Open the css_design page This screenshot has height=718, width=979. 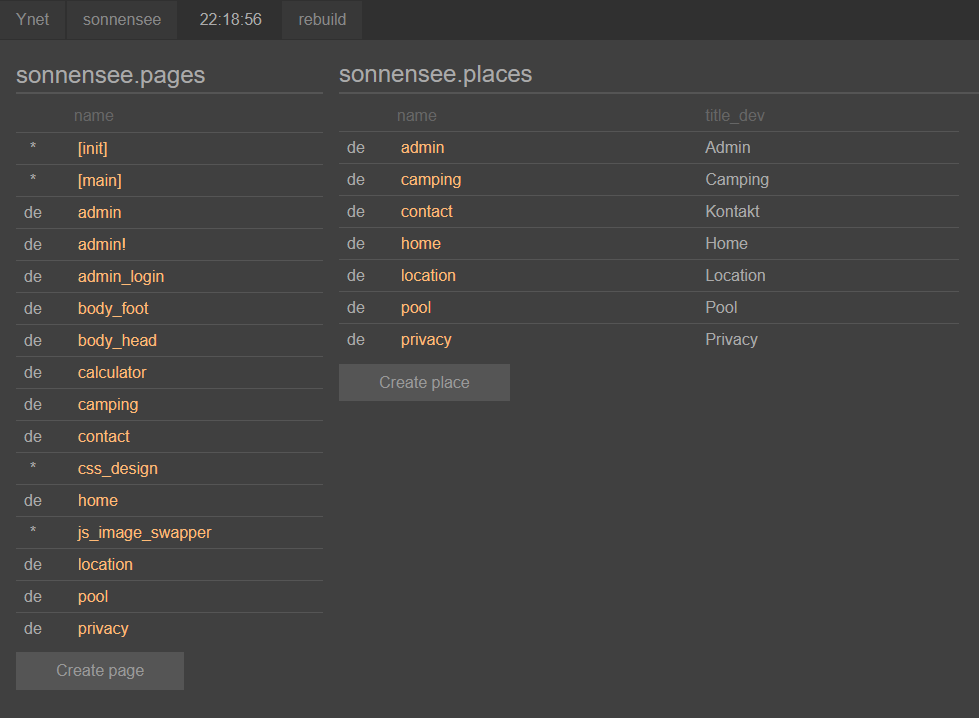118,468
